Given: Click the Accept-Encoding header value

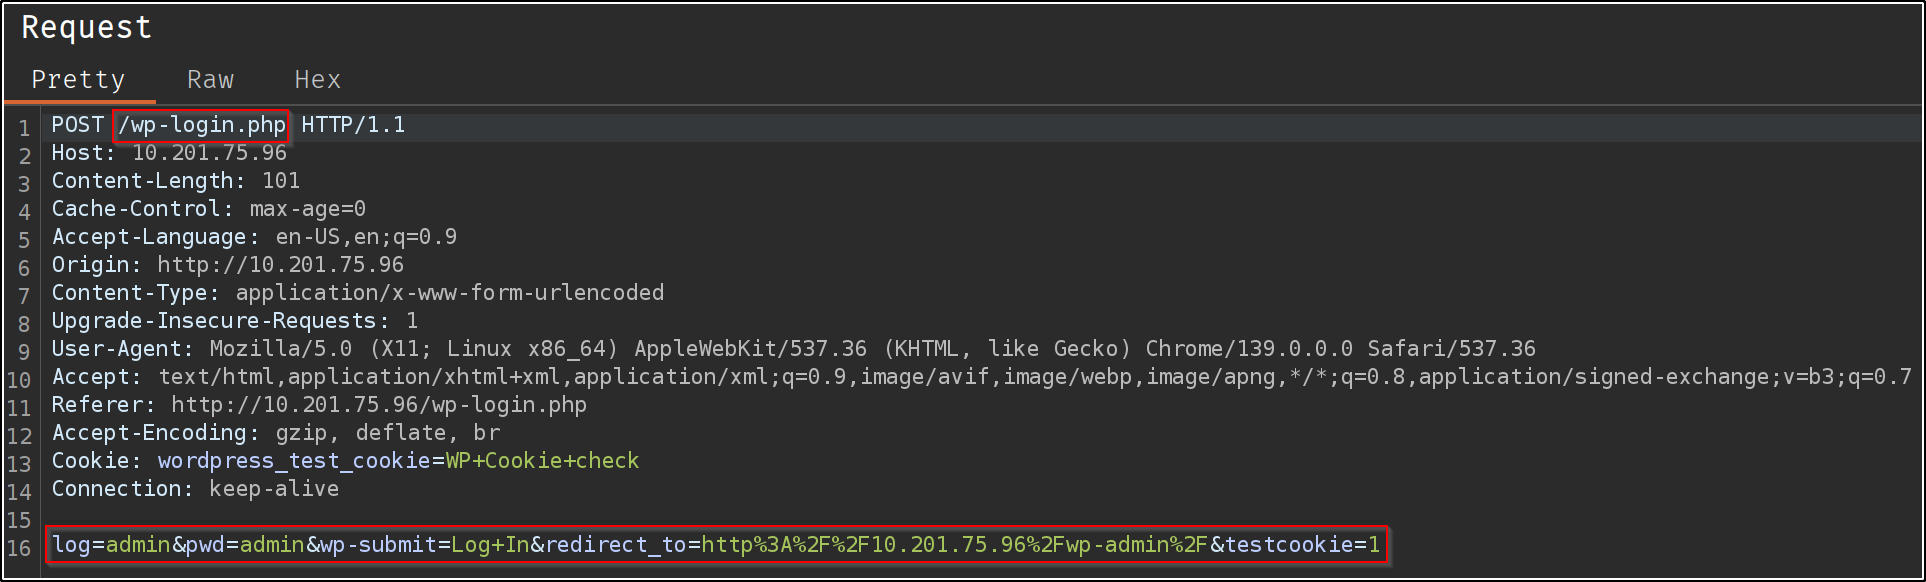Looking at the screenshot, I should click(387, 433).
